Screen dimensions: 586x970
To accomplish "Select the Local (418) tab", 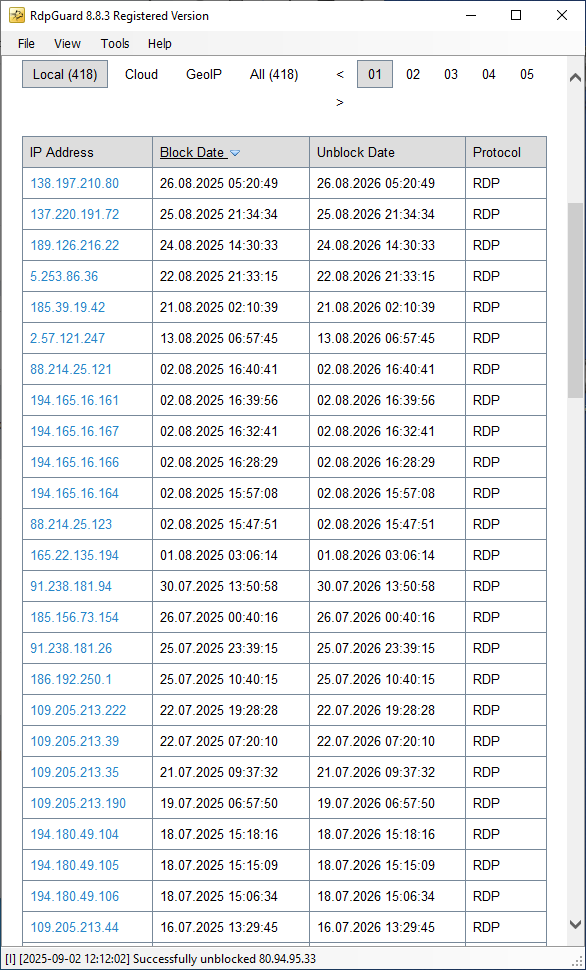I will [x=65, y=74].
